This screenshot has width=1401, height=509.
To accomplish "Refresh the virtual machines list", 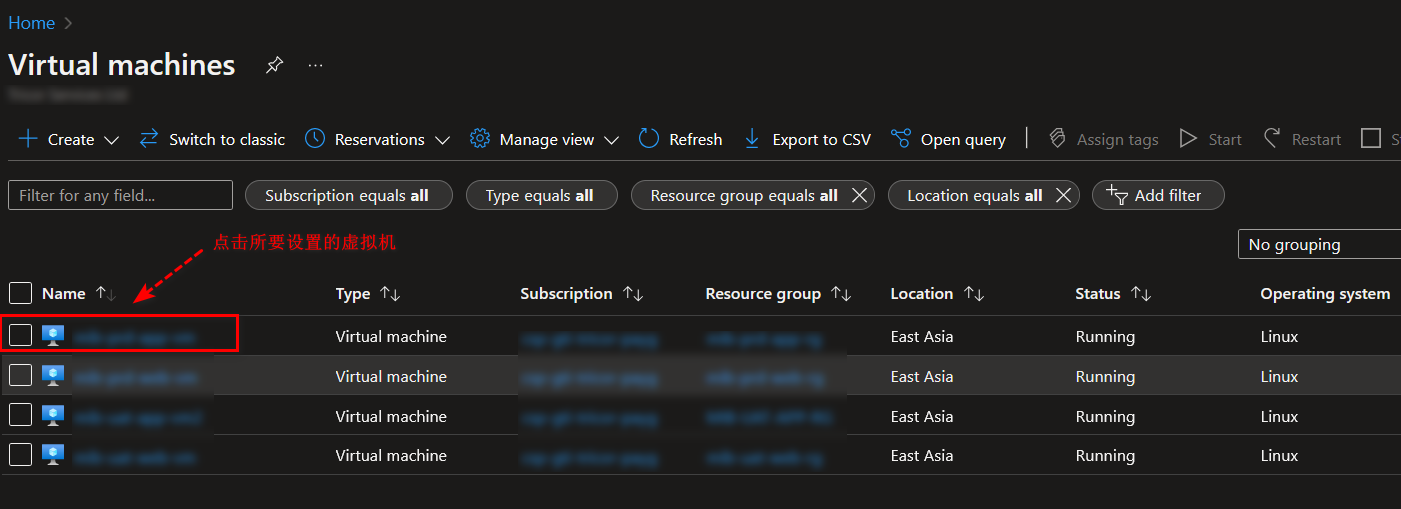I will 680,139.
